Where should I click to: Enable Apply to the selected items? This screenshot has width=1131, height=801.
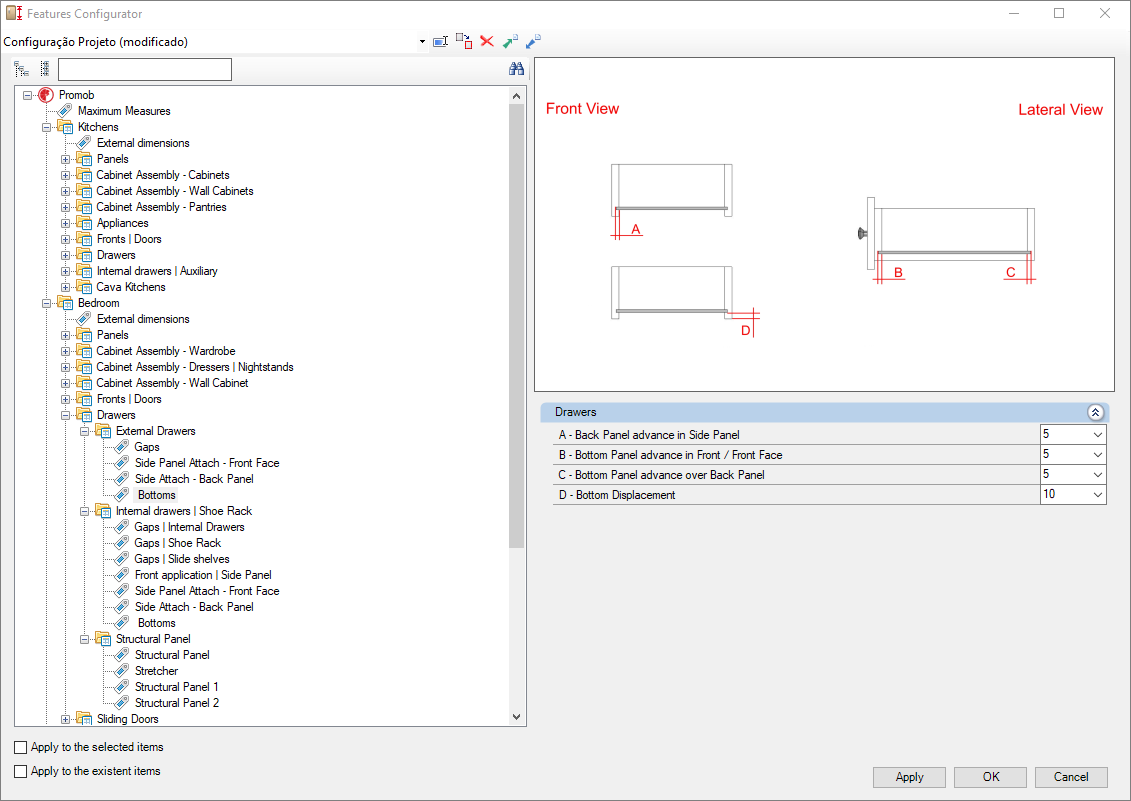[x=20, y=748]
